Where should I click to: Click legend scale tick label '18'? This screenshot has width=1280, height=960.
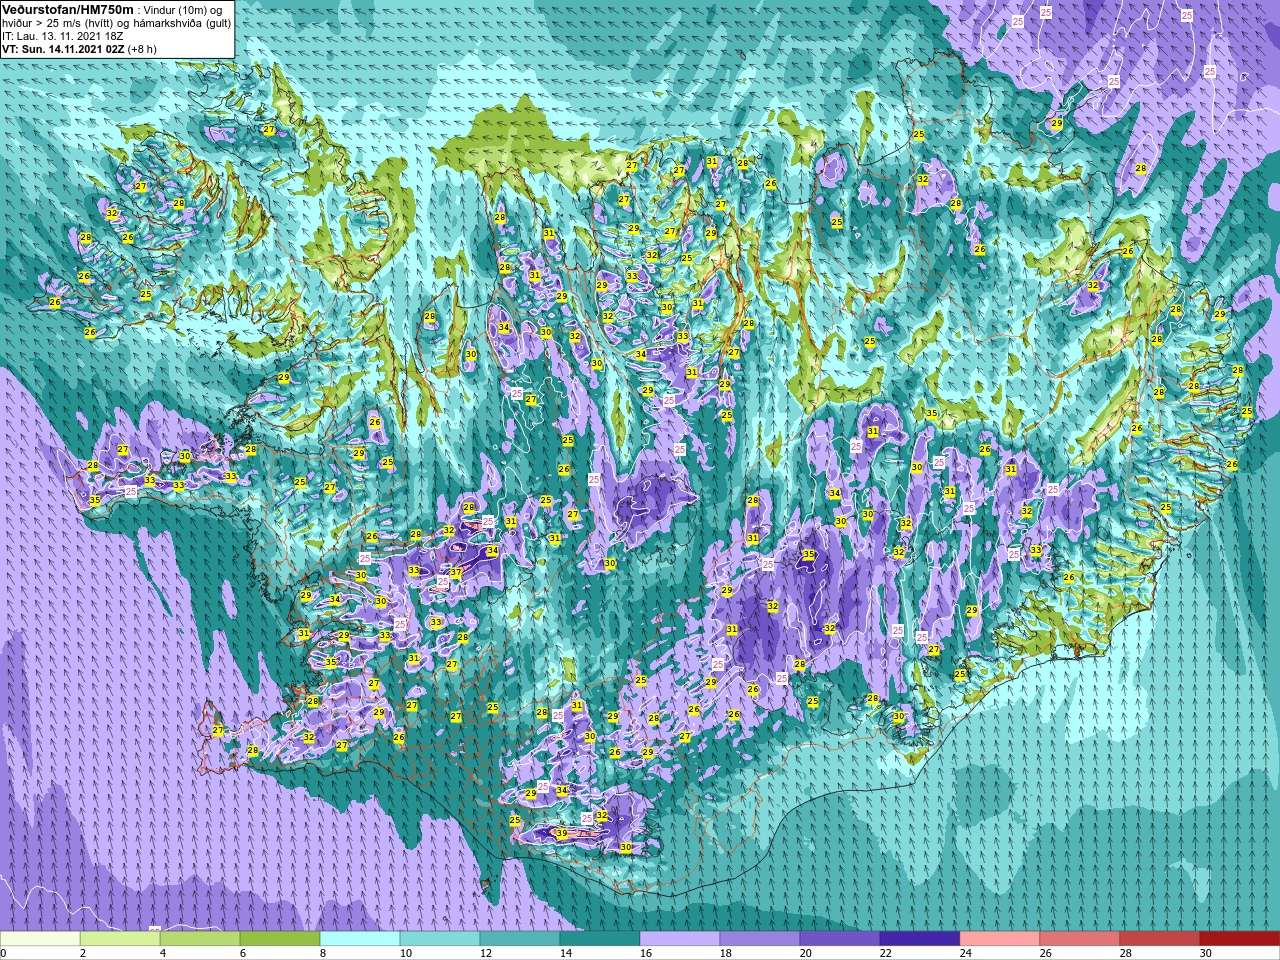pyautogui.click(x=726, y=953)
